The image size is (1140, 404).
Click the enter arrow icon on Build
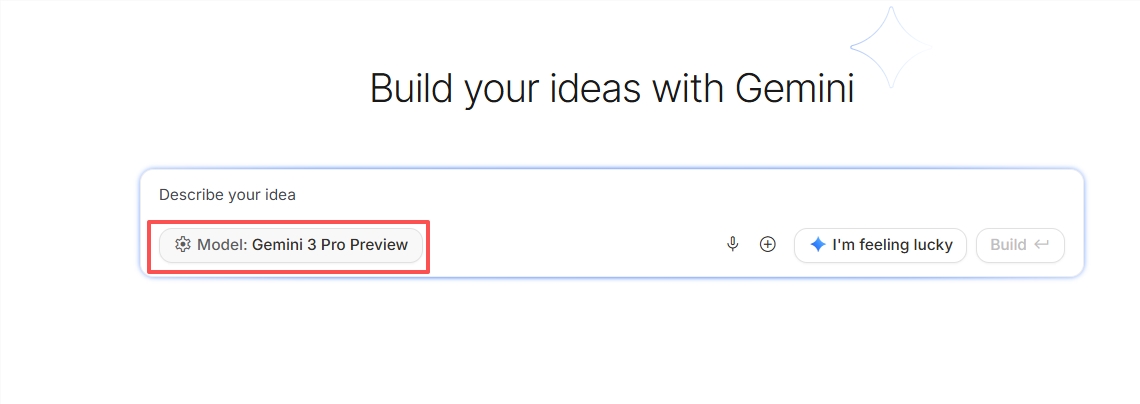pos(1042,244)
